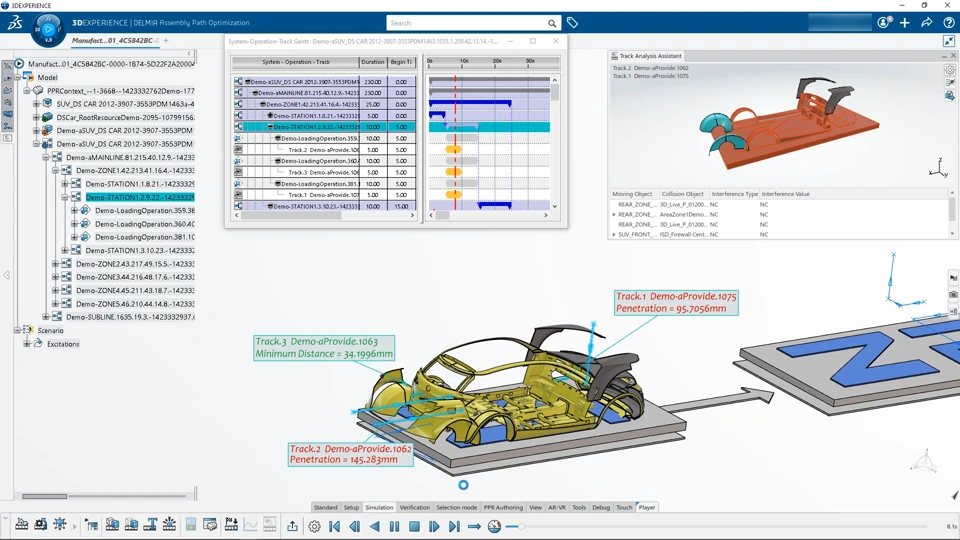
Task: Click the third simulation toolbar network icon
Action: tap(60, 524)
